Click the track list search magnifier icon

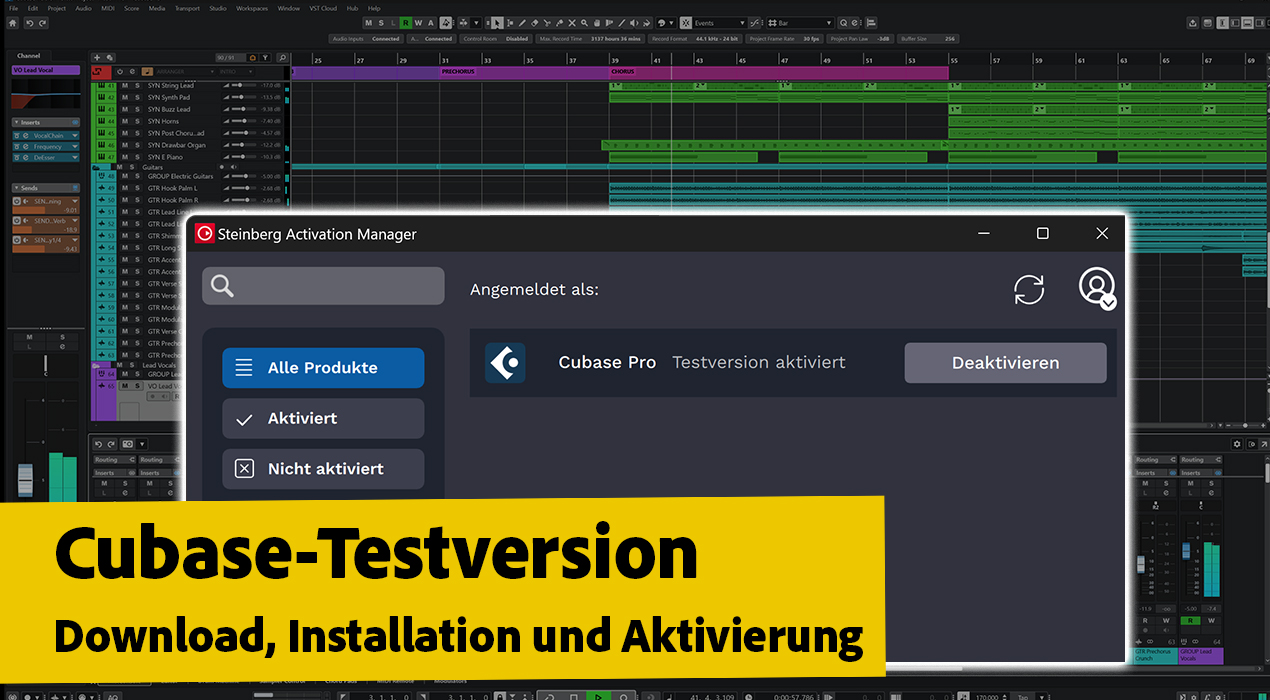[x=282, y=57]
